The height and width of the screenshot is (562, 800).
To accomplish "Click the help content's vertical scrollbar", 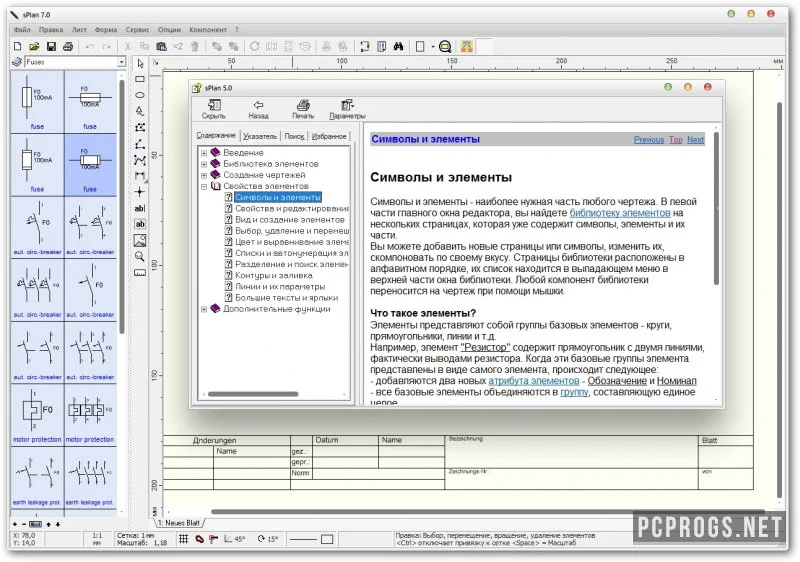I will click(x=716, y=208).
